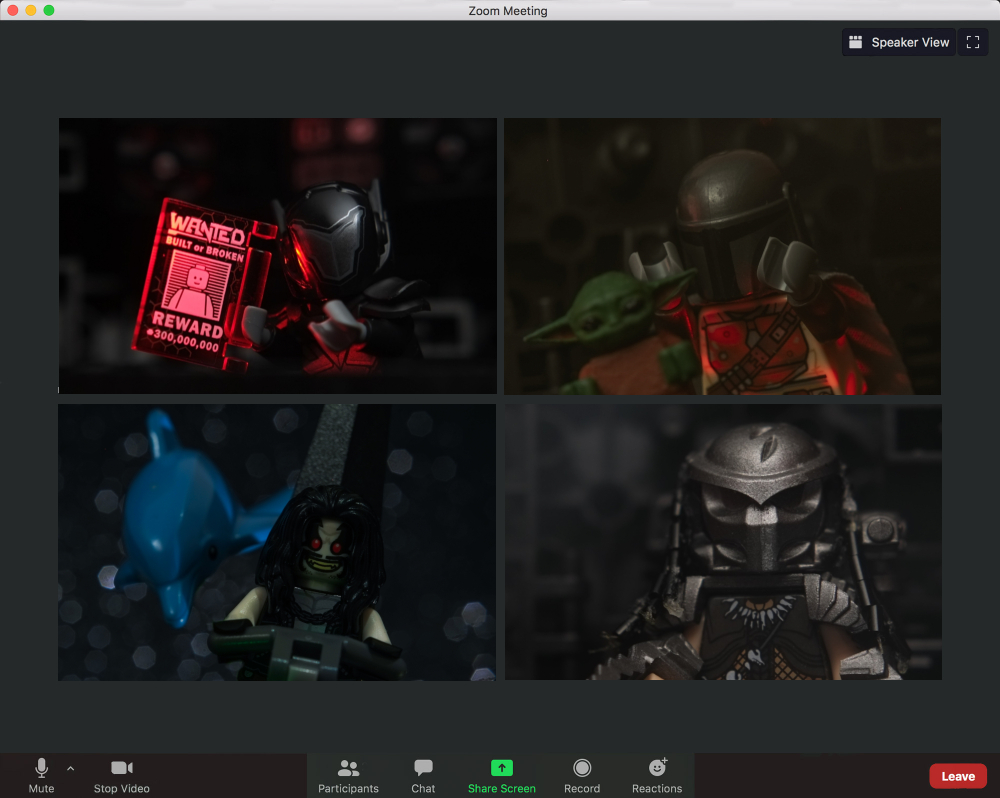1000x798 pixels.
Task: Open the Participants panel
Action: point(348,775)
